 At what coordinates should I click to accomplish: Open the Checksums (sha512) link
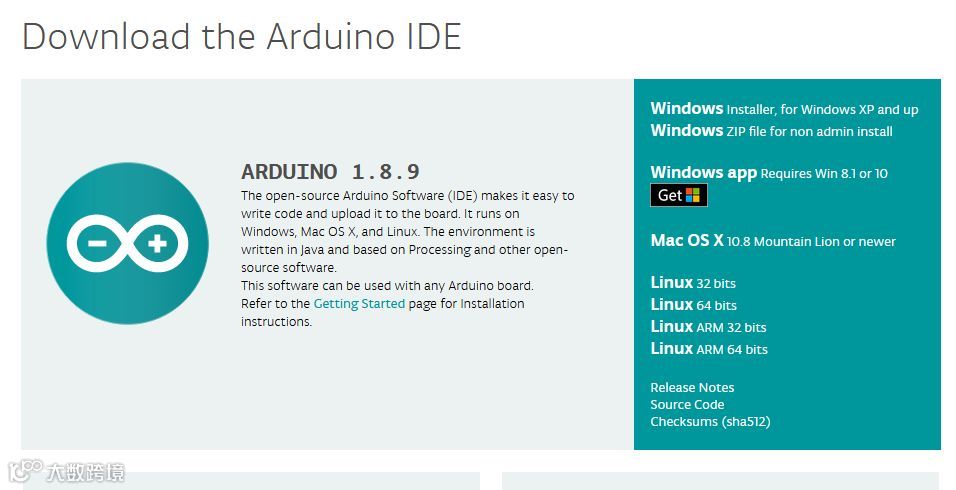[710, 422]
